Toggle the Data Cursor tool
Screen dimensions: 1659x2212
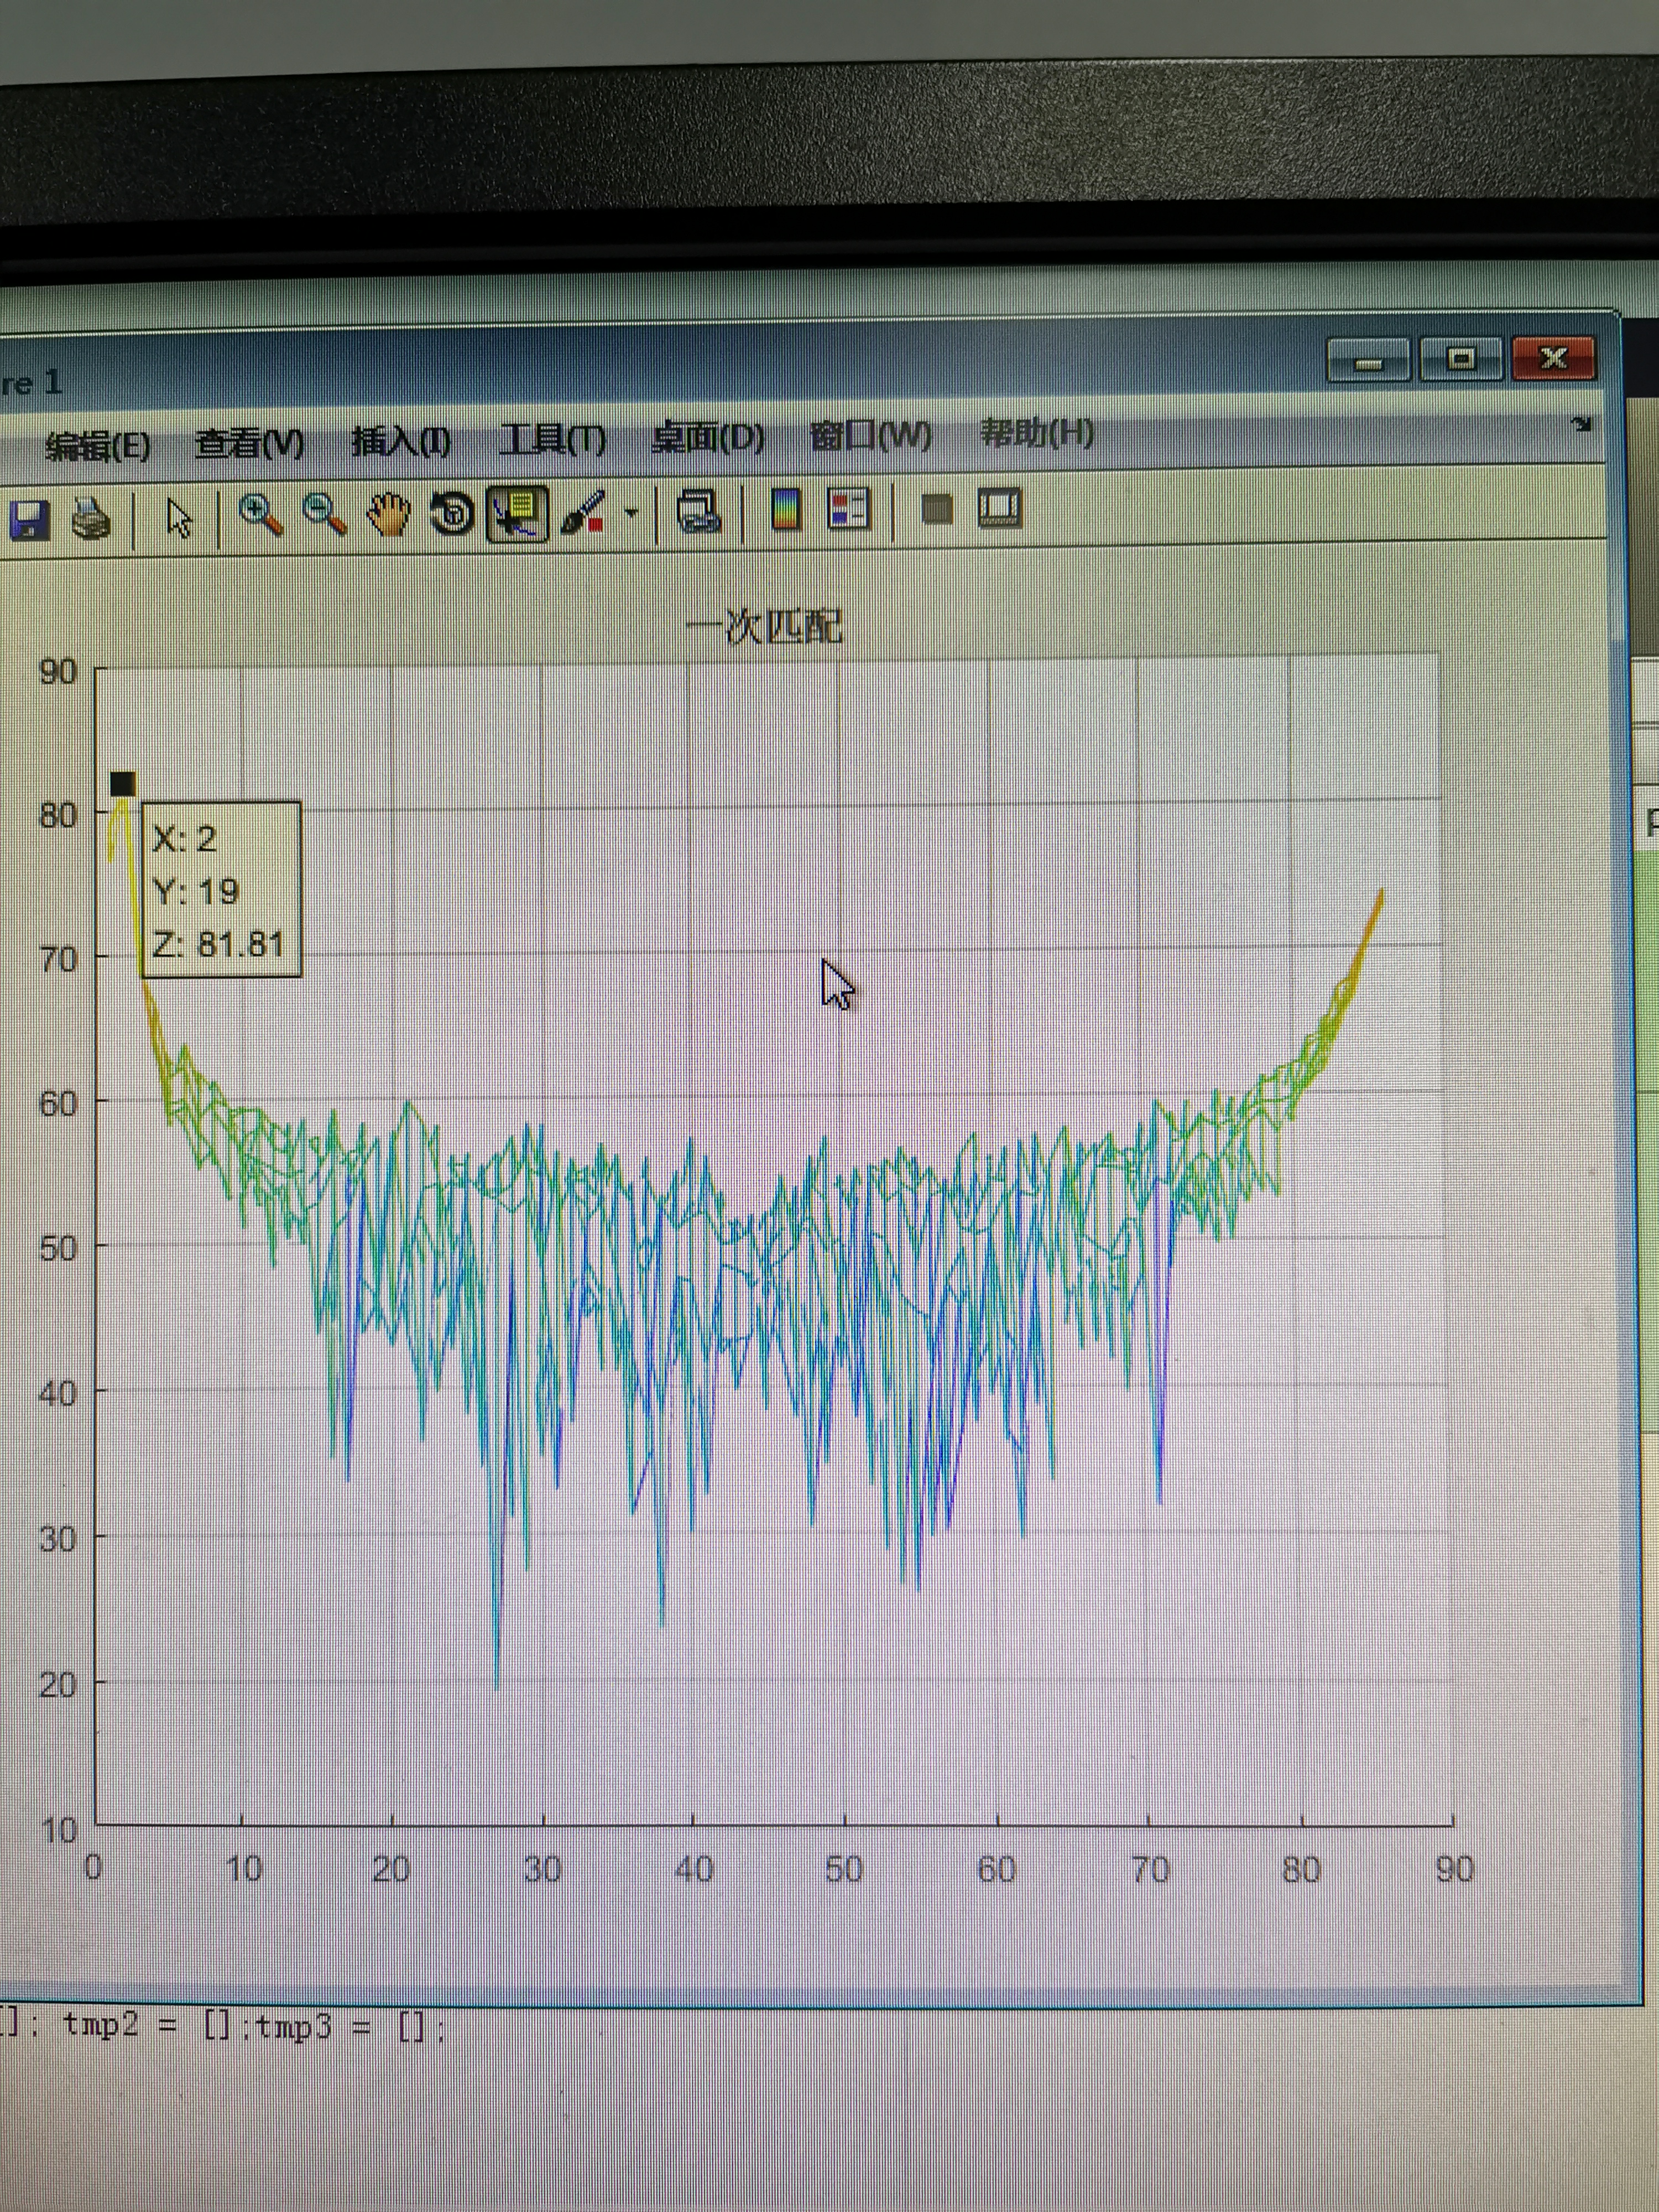[517, 513]
